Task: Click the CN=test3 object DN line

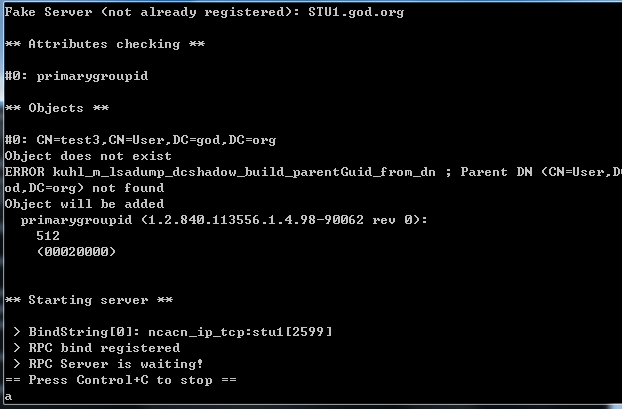Action: click(x=140, y=140)
